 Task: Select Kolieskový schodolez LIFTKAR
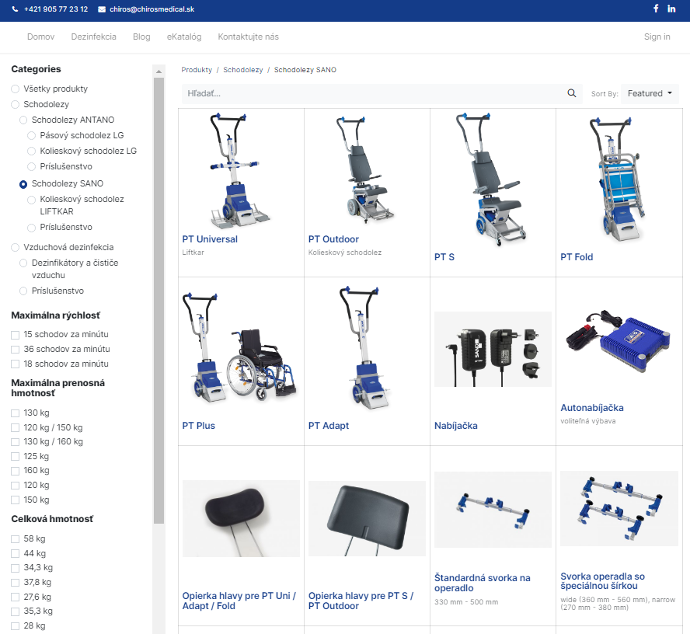coord(31,200)
